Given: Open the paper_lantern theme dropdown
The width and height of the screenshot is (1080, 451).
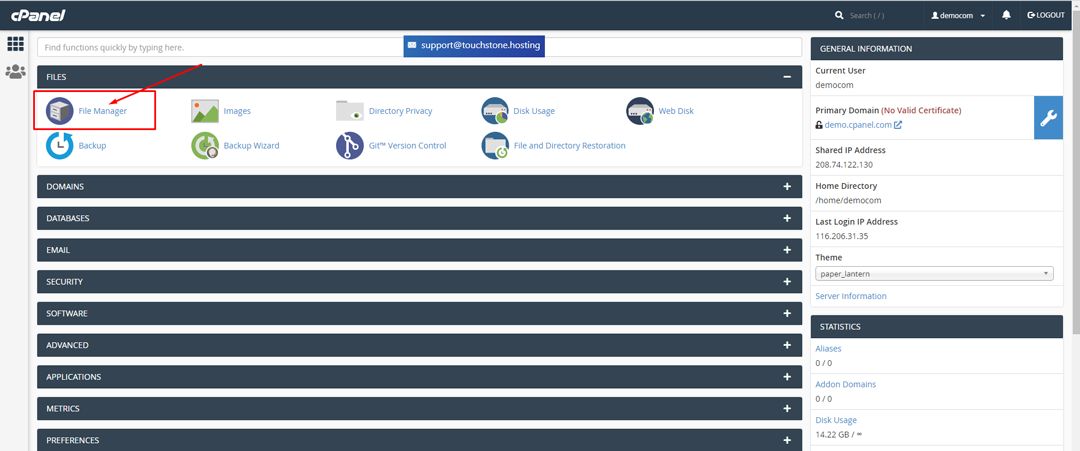Looking at the screenshot, I should coord(935,274).
